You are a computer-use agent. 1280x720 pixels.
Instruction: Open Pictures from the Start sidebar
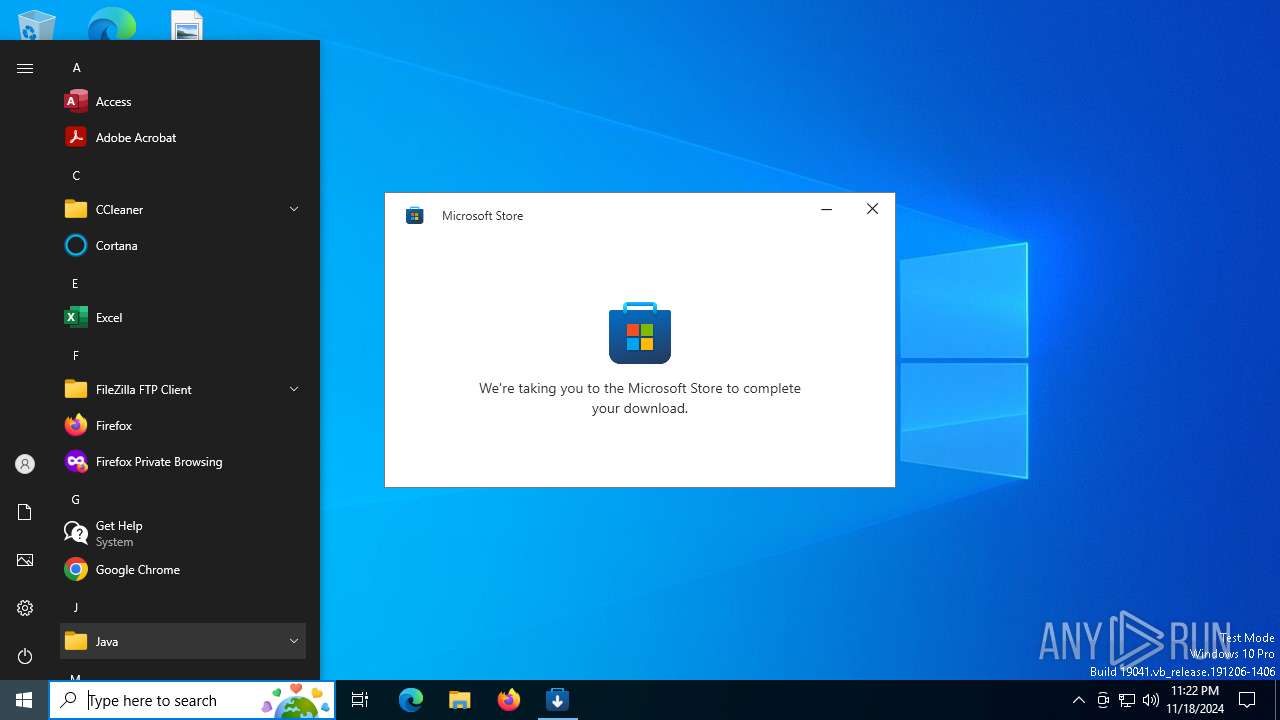(x=25, y=560)
